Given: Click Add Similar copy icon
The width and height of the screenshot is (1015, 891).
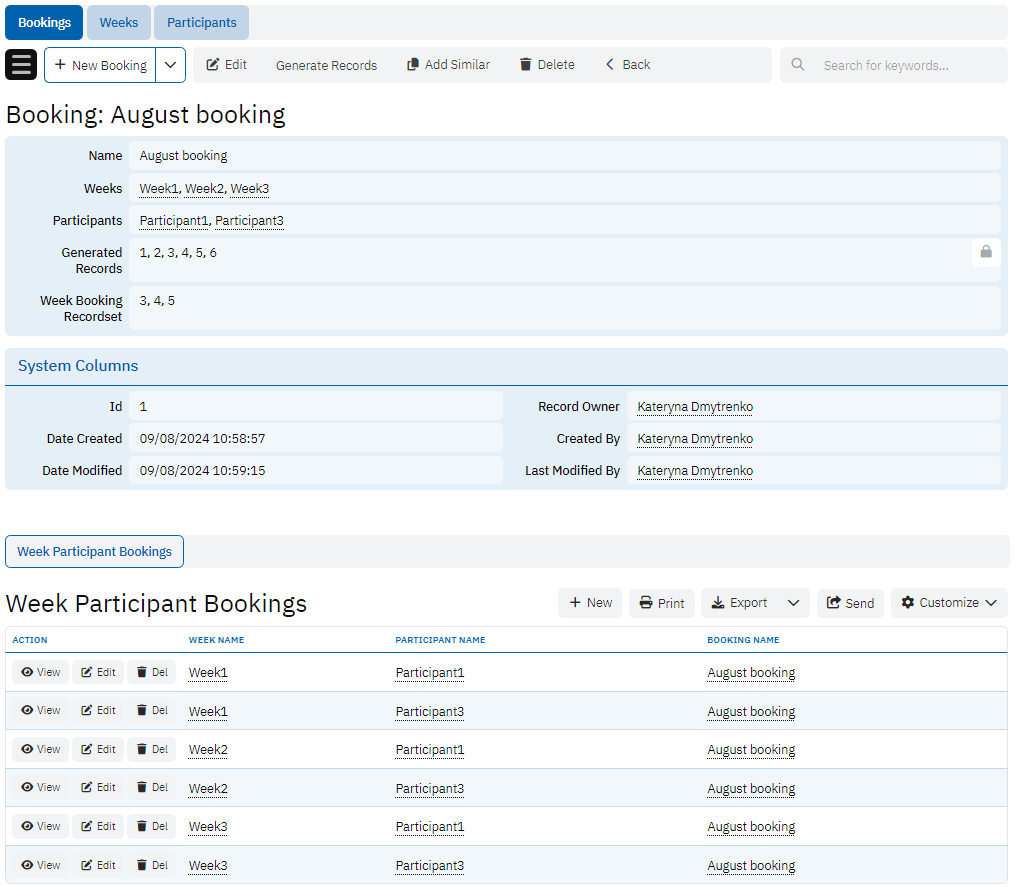Looking at the screenshot, I should (x=412, y=65).
